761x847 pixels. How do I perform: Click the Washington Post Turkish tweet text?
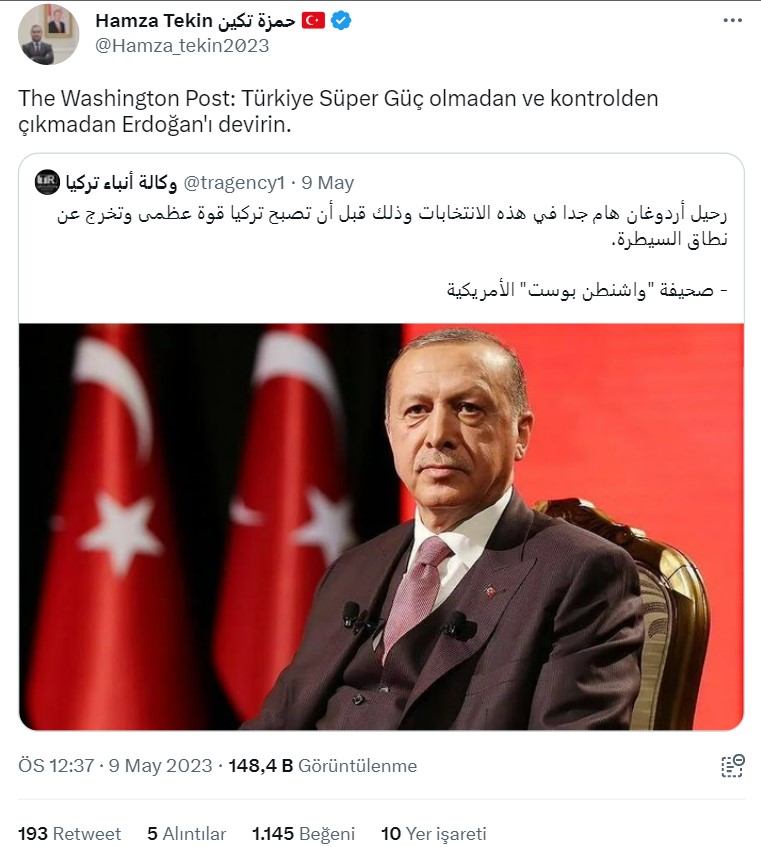(x=339, y=111)
